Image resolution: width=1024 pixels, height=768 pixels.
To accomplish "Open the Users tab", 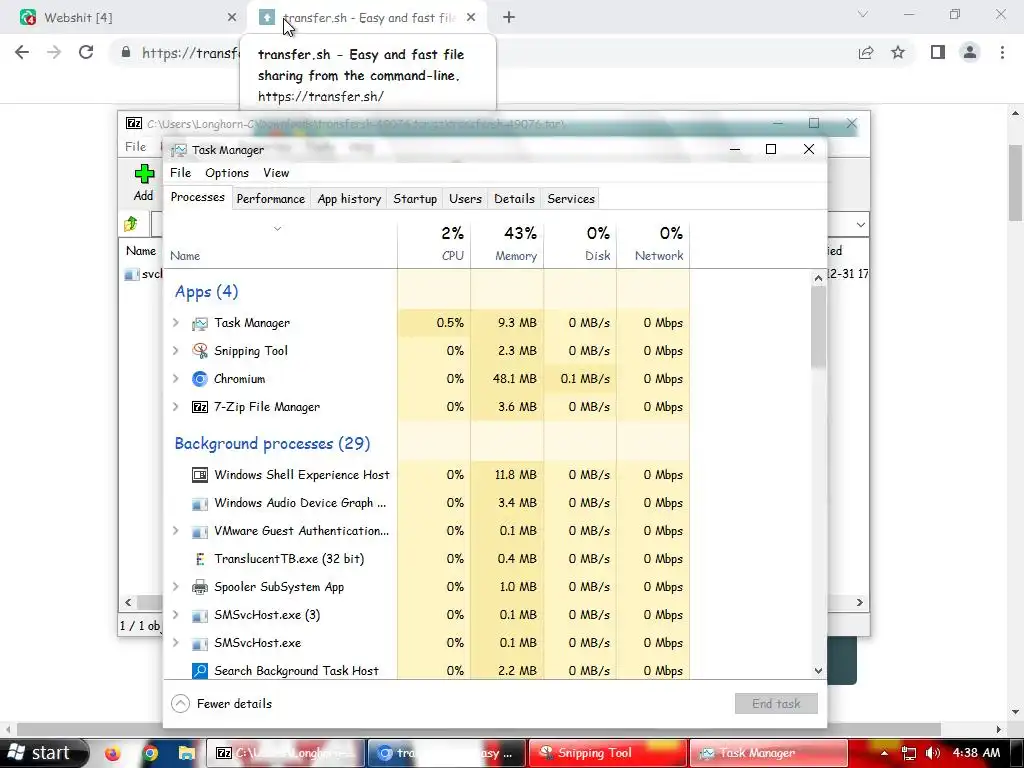I will (x=465, y=199).
